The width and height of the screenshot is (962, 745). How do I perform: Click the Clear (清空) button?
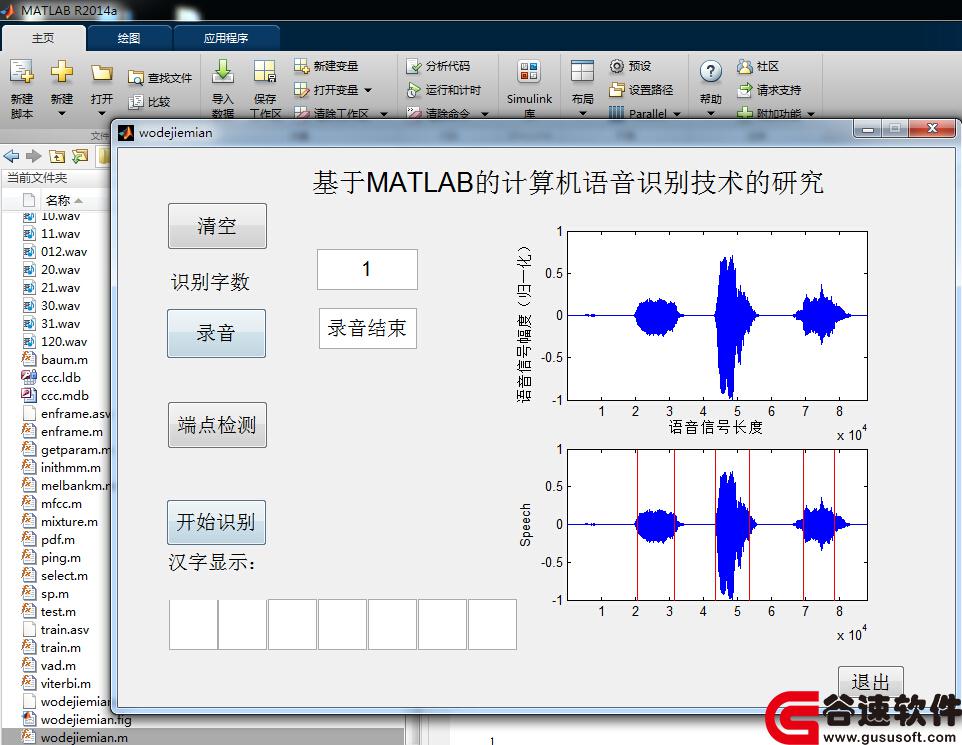[x=217, y=226]
